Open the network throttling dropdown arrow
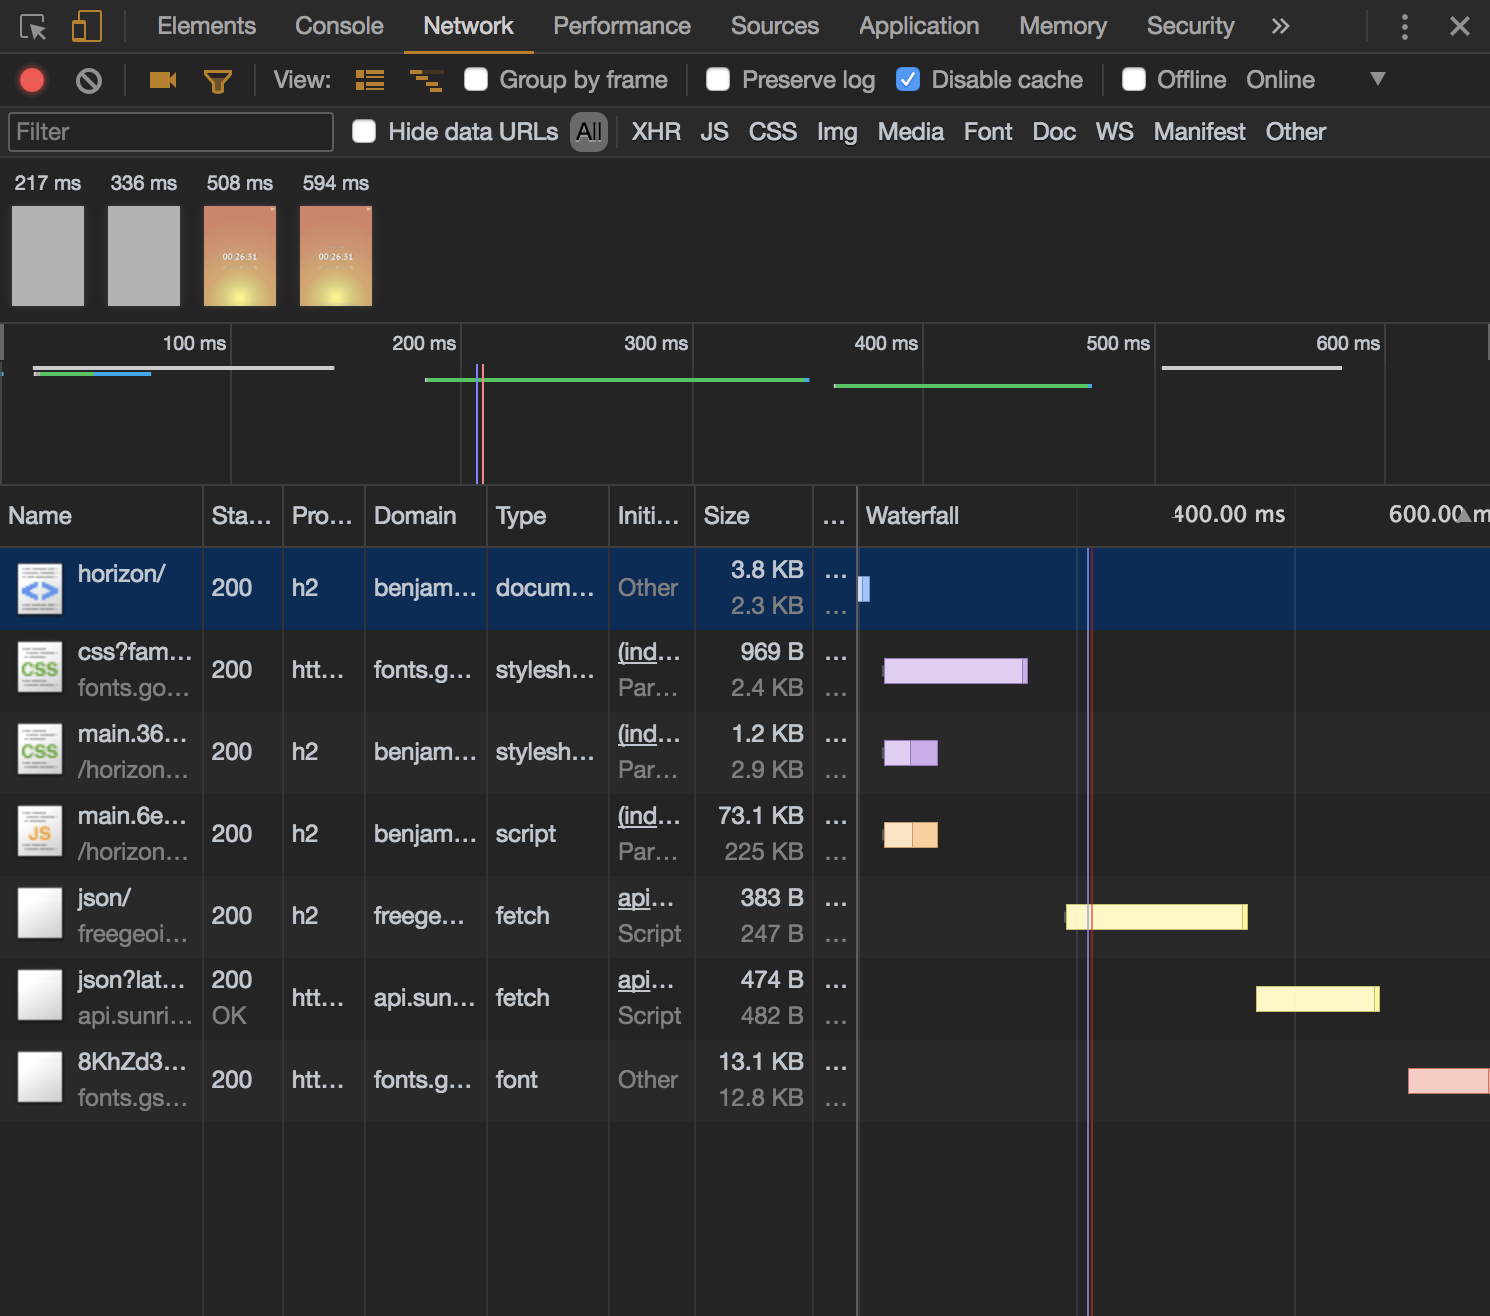The width and height of the screenshot is (1490, 1316). 1377,79
